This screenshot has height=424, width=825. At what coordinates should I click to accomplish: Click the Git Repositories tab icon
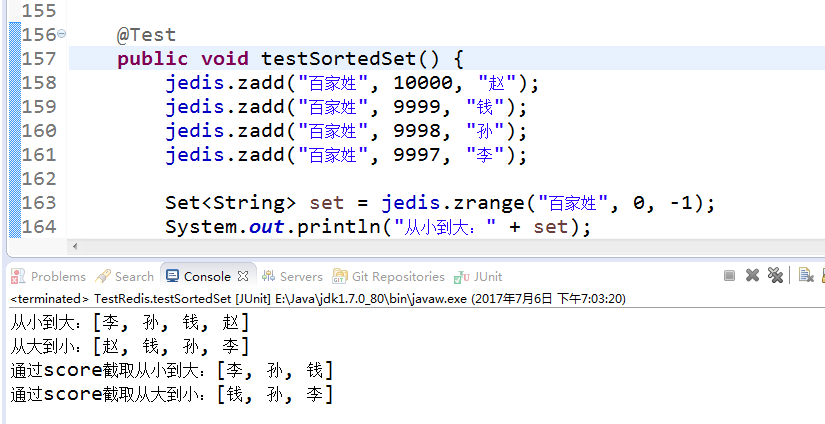pyautogui.click(x=340, y=276)
